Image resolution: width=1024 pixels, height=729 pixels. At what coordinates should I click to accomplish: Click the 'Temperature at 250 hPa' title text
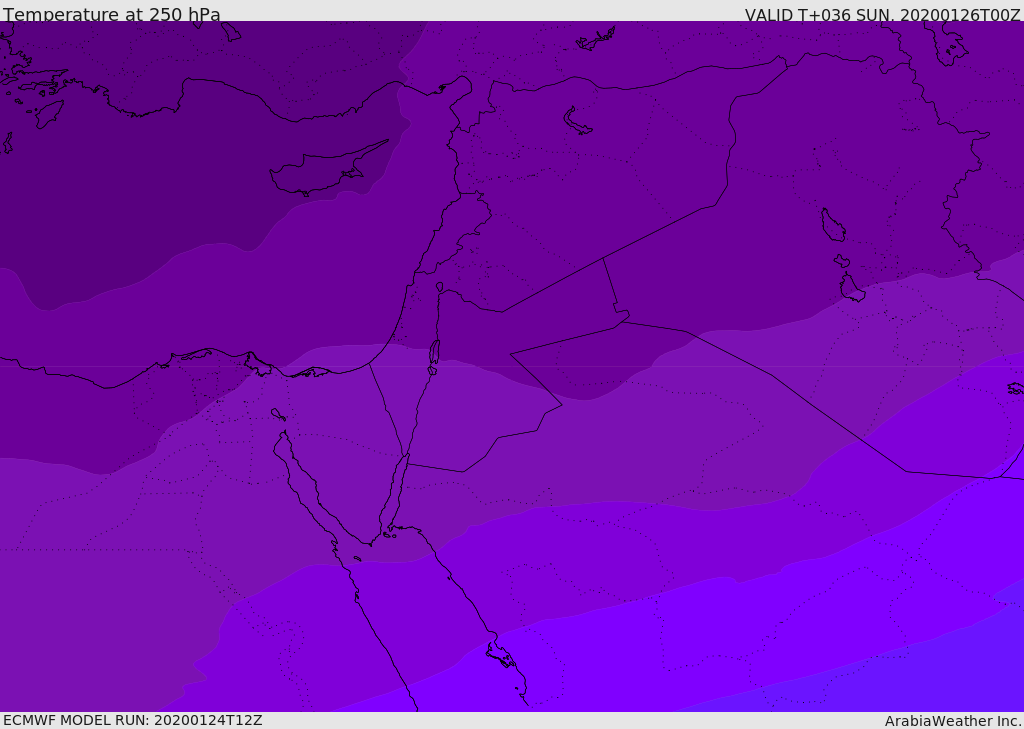[x=112, y=14]
